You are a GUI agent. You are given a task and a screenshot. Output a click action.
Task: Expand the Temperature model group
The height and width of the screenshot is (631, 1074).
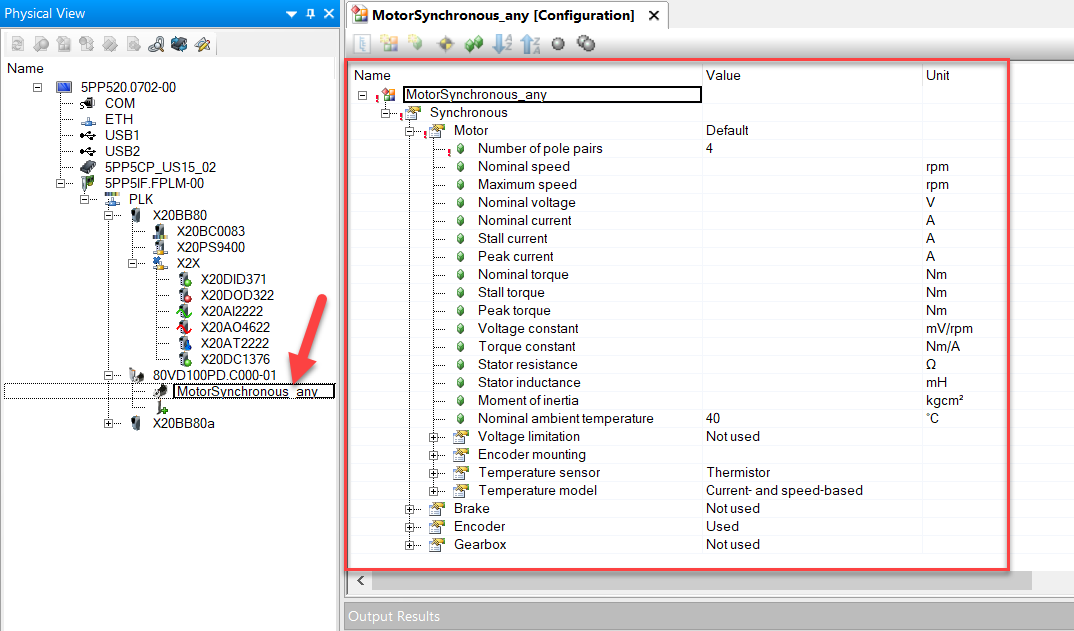[434, 491]
